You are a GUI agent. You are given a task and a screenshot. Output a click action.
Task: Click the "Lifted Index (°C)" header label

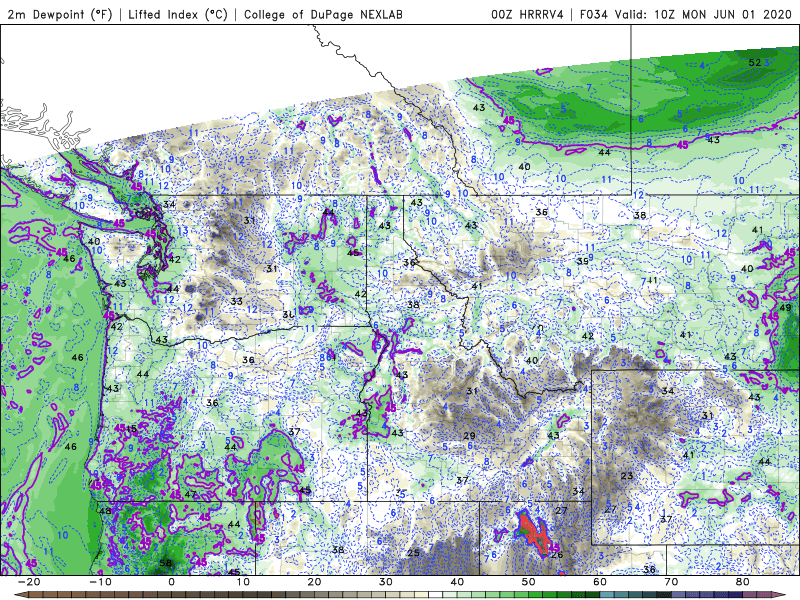point(178,14)
